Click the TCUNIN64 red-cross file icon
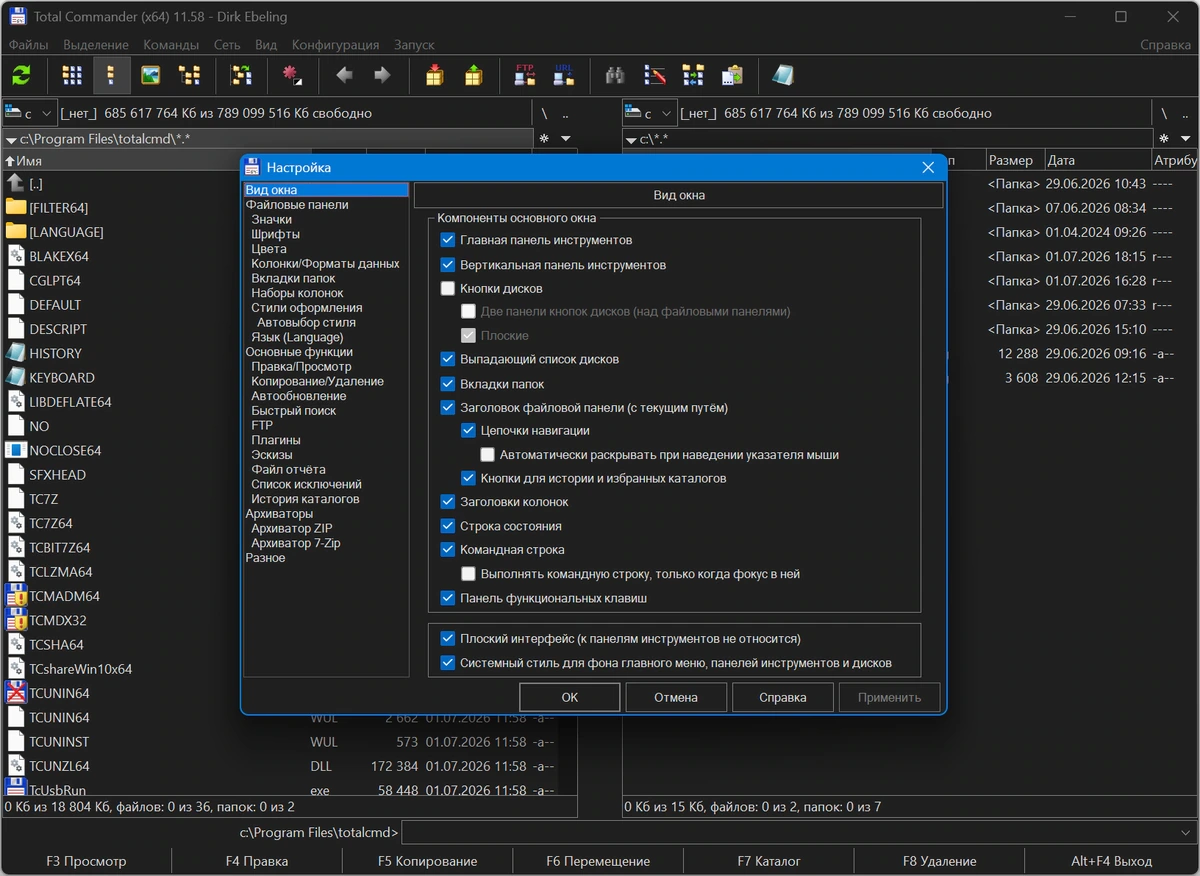The image size is (1200, 876). pyautogui.click(x=15, y=693)
